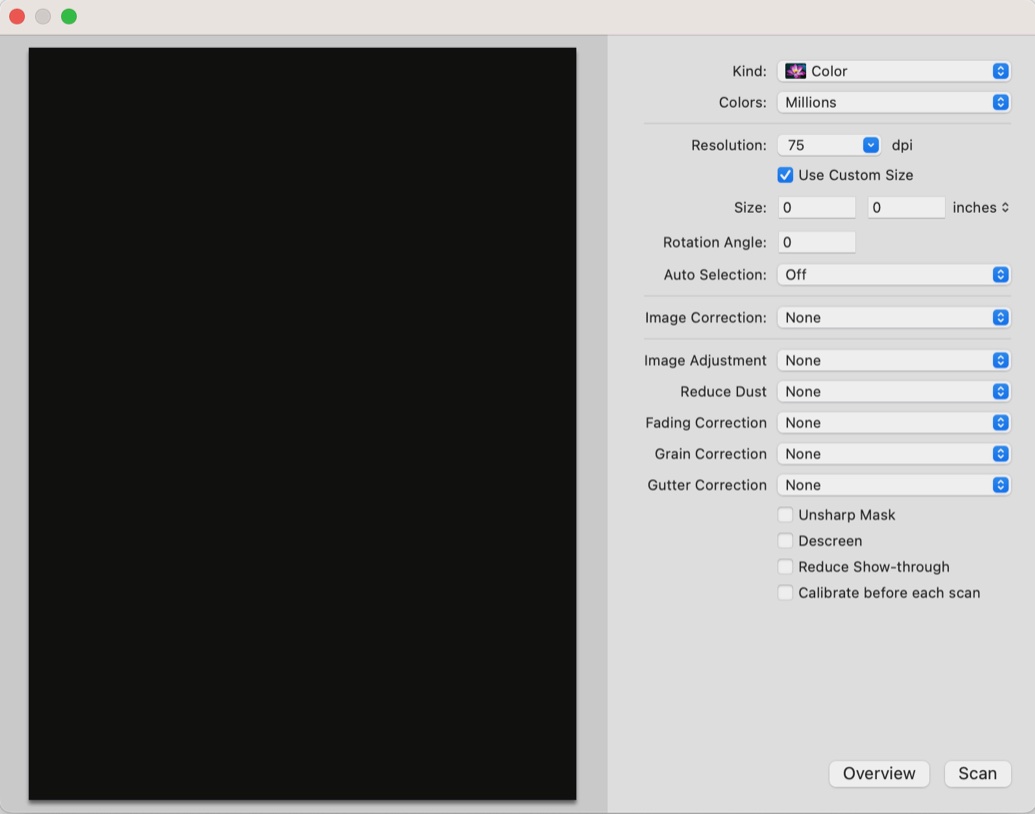
Task: Open the Auto Selection dropdown
Action: [894, 275]
